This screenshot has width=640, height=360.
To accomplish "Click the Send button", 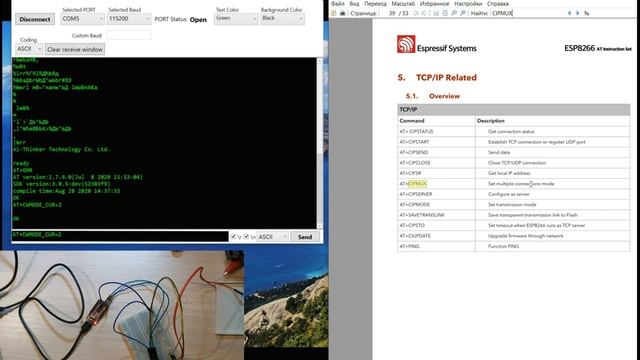I will [x=305, y=237].
